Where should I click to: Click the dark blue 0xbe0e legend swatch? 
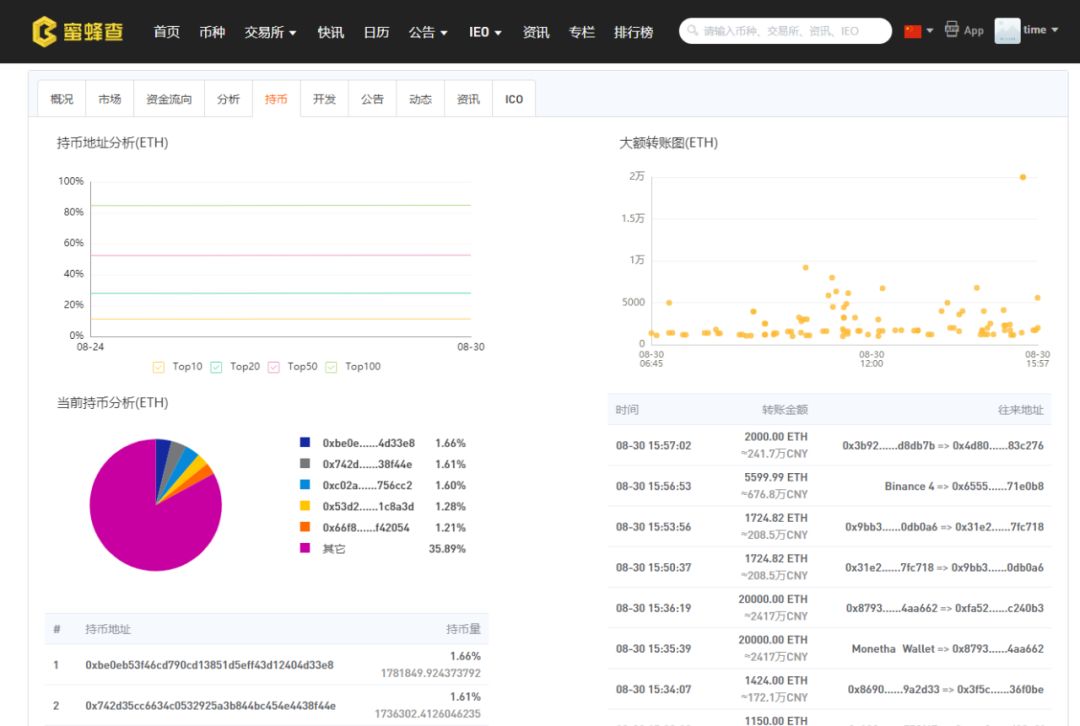coord(305,442)
